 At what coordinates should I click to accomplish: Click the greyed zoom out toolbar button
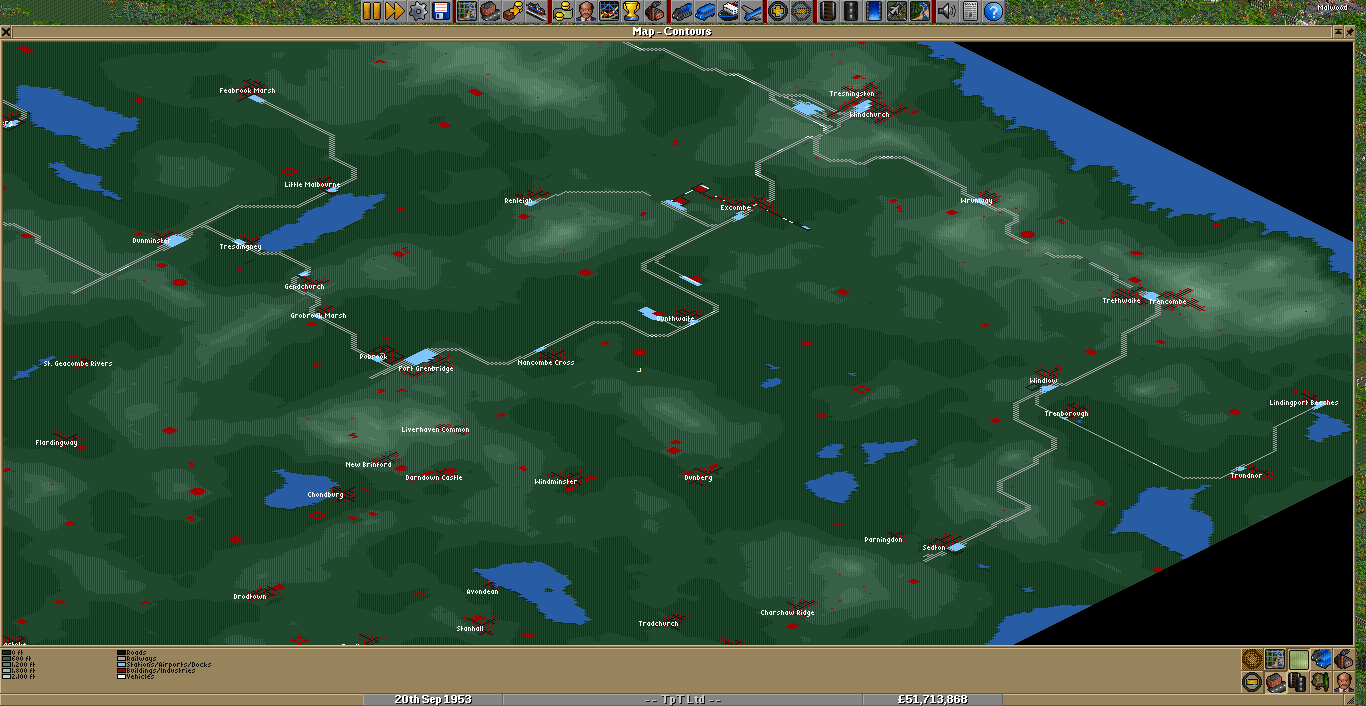coord(800,12)
